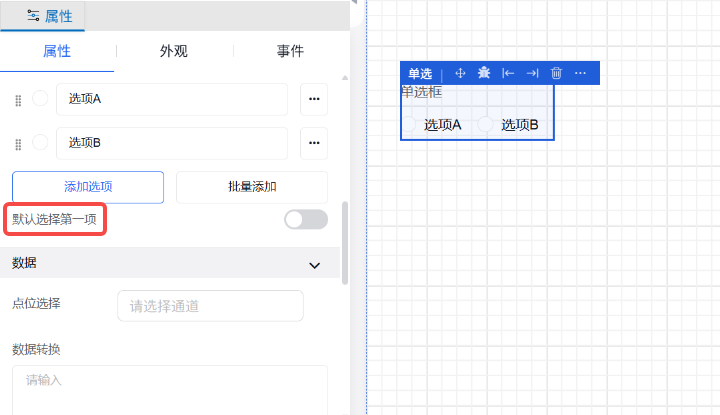Viewport: 720px width, 415px height.
Task: Click the sliders icon in 属性 panel header
Action: (33, 16)
